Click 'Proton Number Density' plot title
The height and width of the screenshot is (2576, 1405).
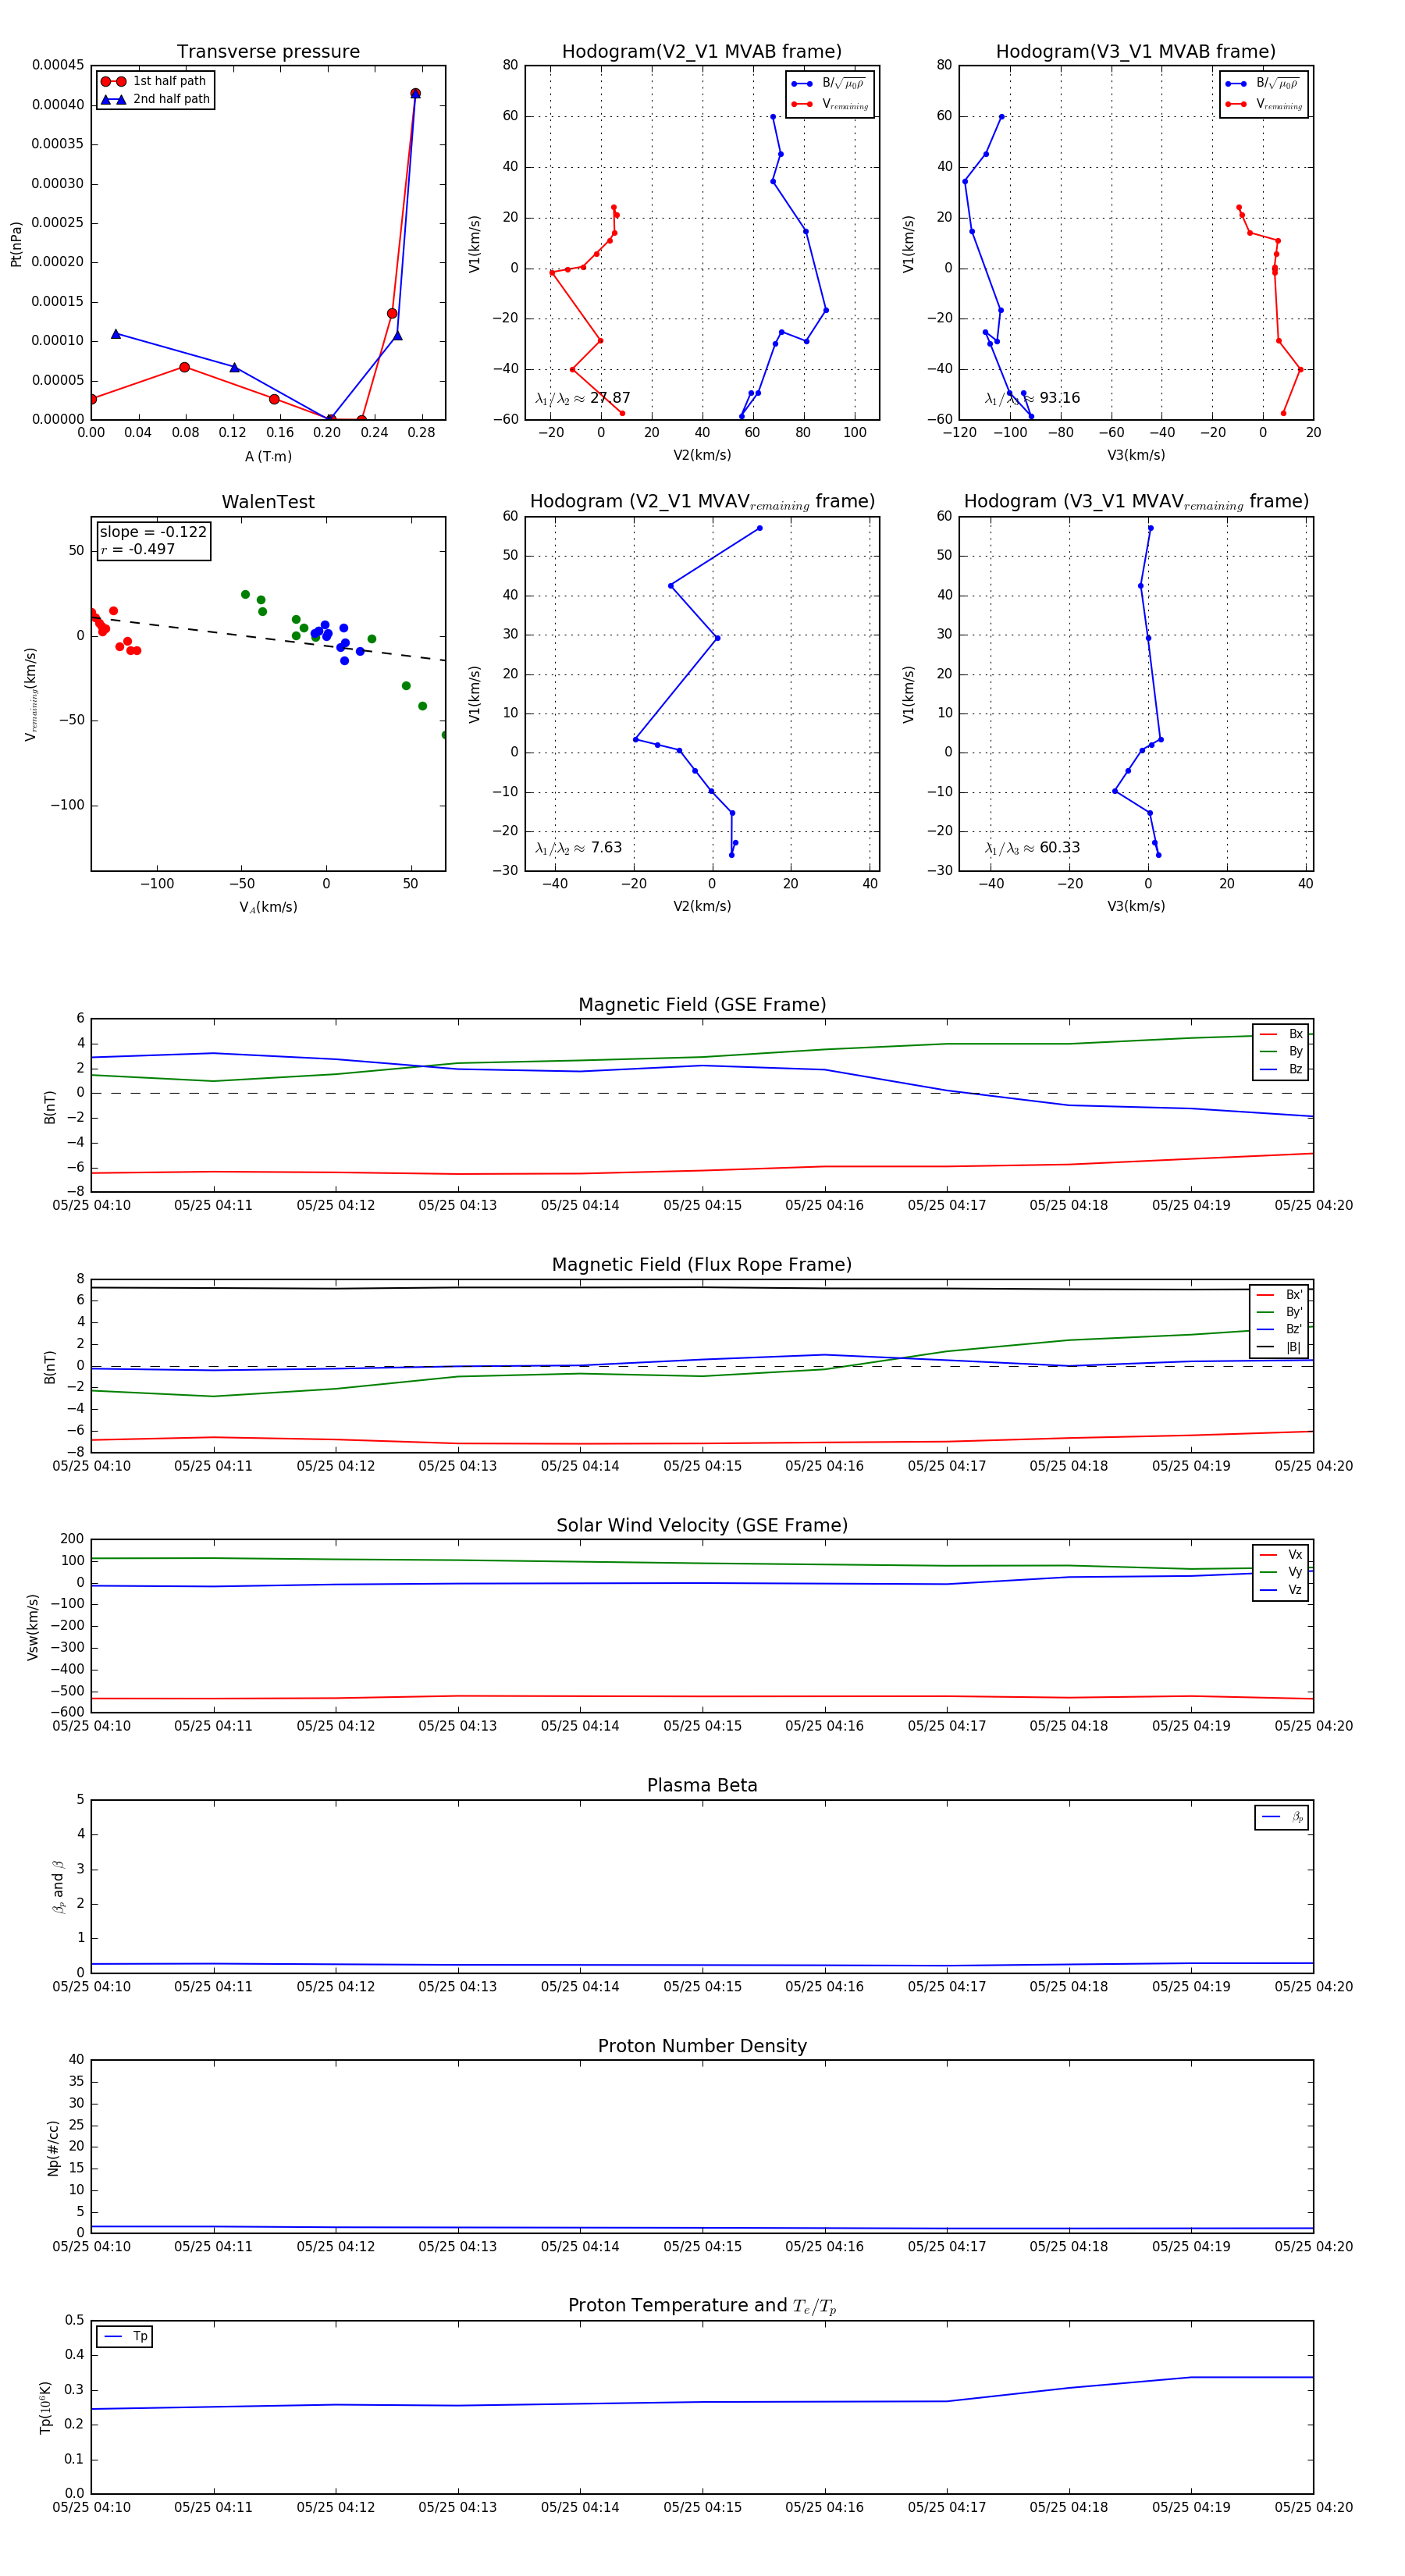click(x=702, y=2046)
